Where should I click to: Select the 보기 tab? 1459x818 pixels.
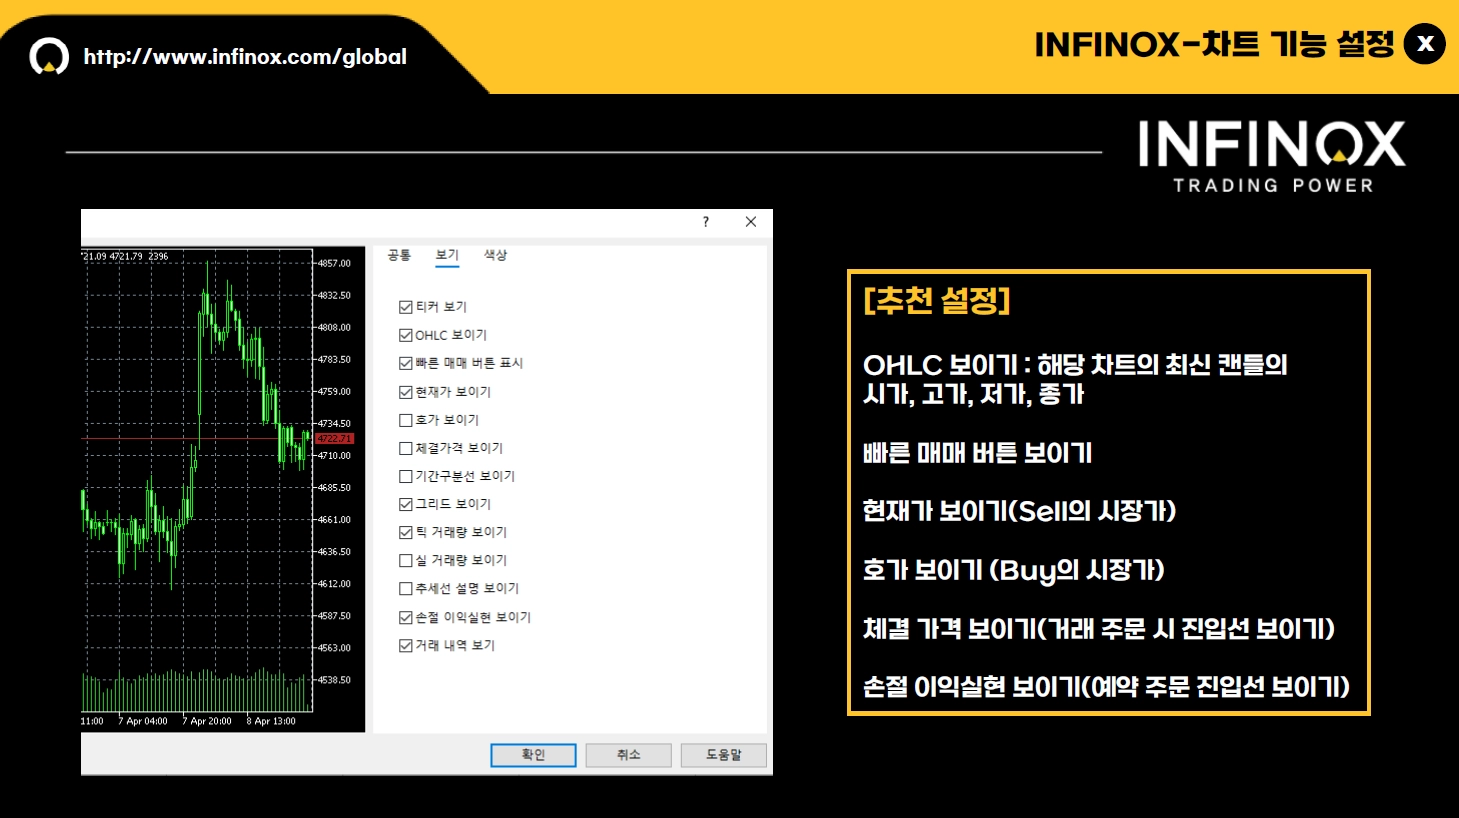point(447,255)
